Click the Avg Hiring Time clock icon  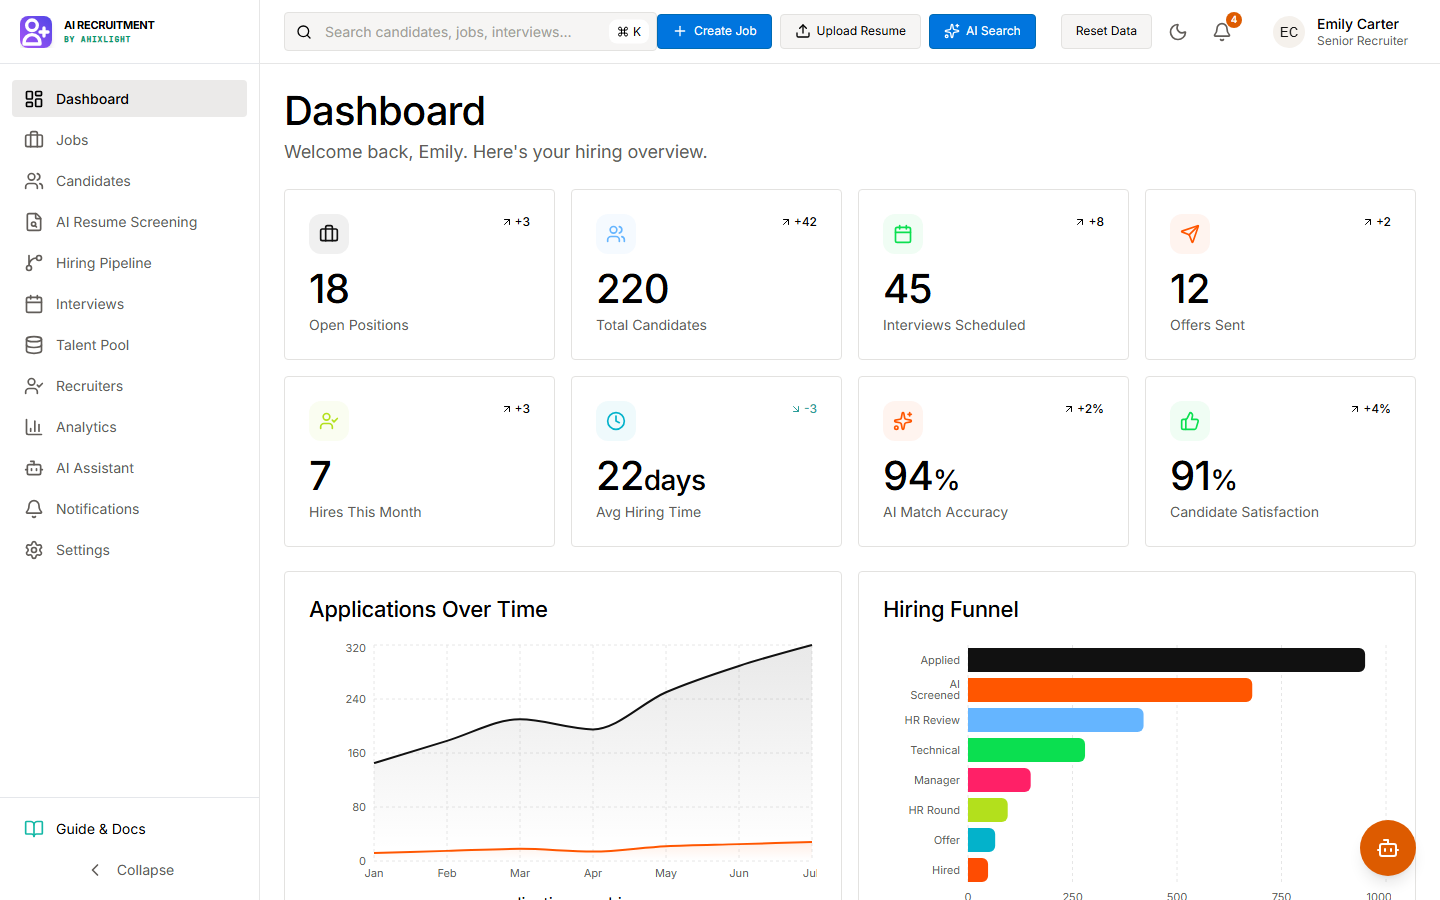[x=616, y=421]
